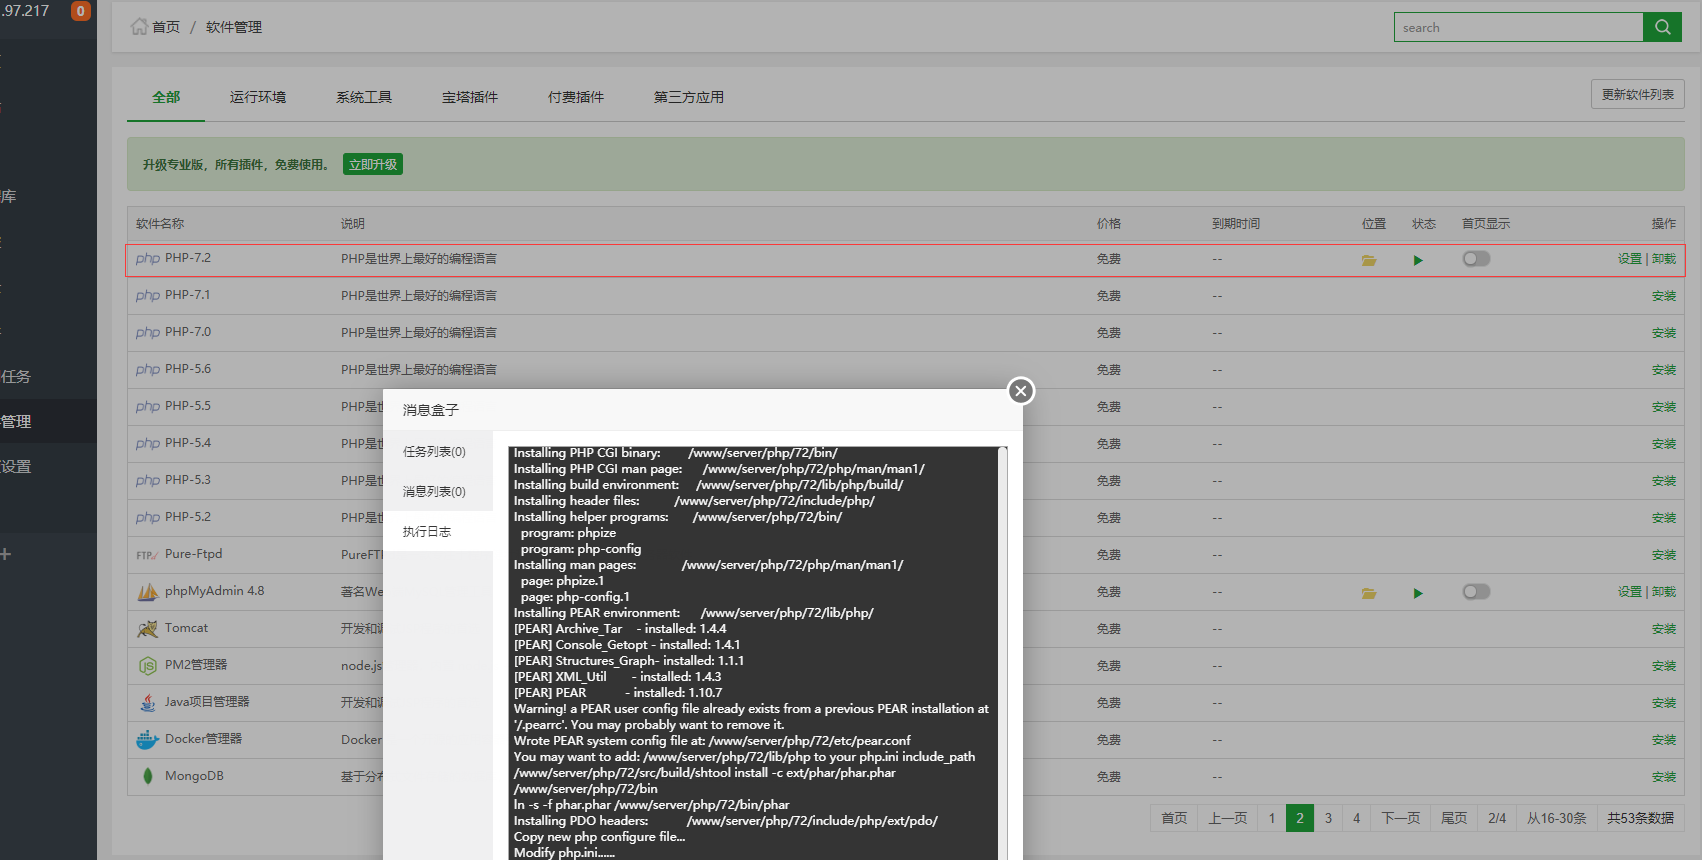Open the PHP-7.2 folder location icon
The width and height of the screenshot is (1702, 860).
click(1369, 260)
